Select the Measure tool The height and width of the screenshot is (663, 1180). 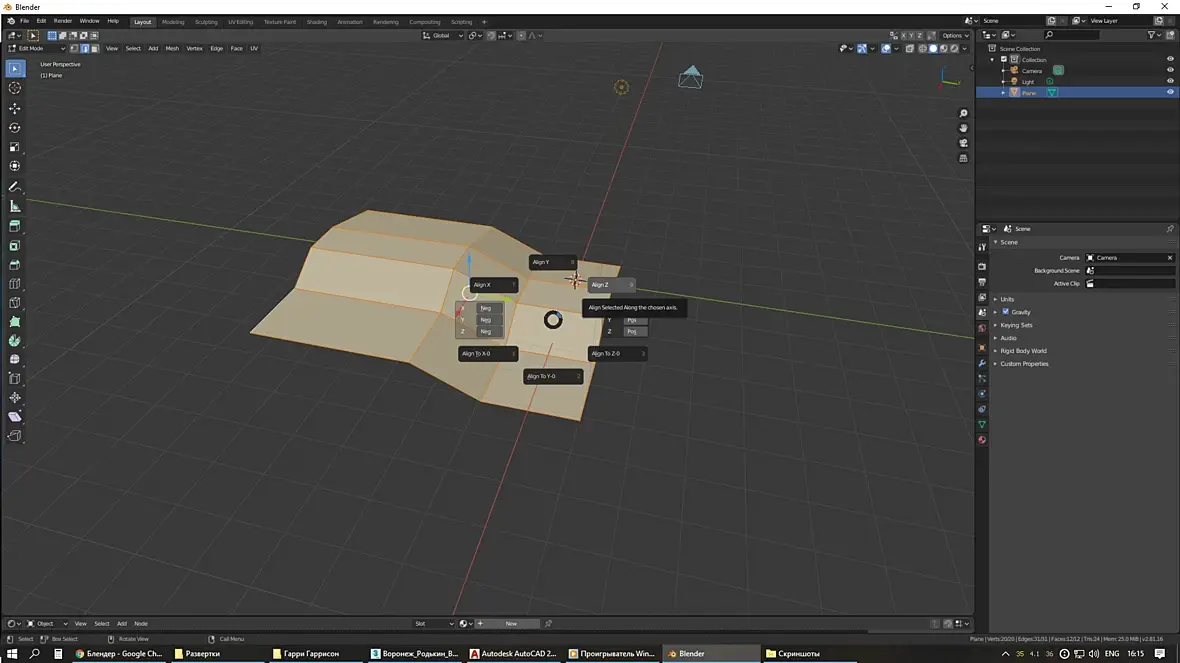coord(14,206)
